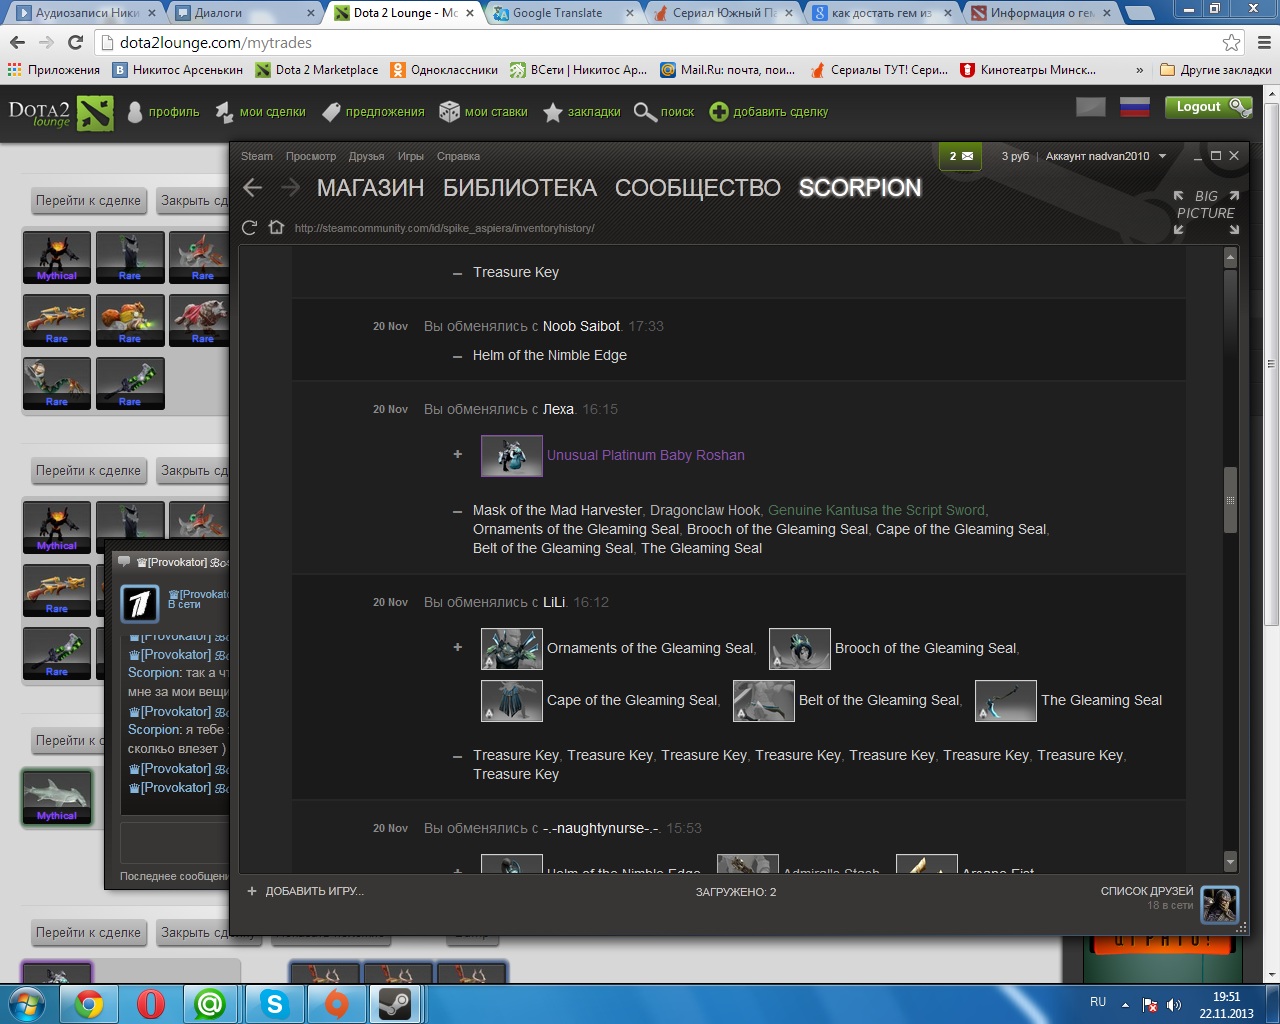Screen dimensions: 1280x1024
Task: Open Opera browser from the taskbar
Action: 151,1004
